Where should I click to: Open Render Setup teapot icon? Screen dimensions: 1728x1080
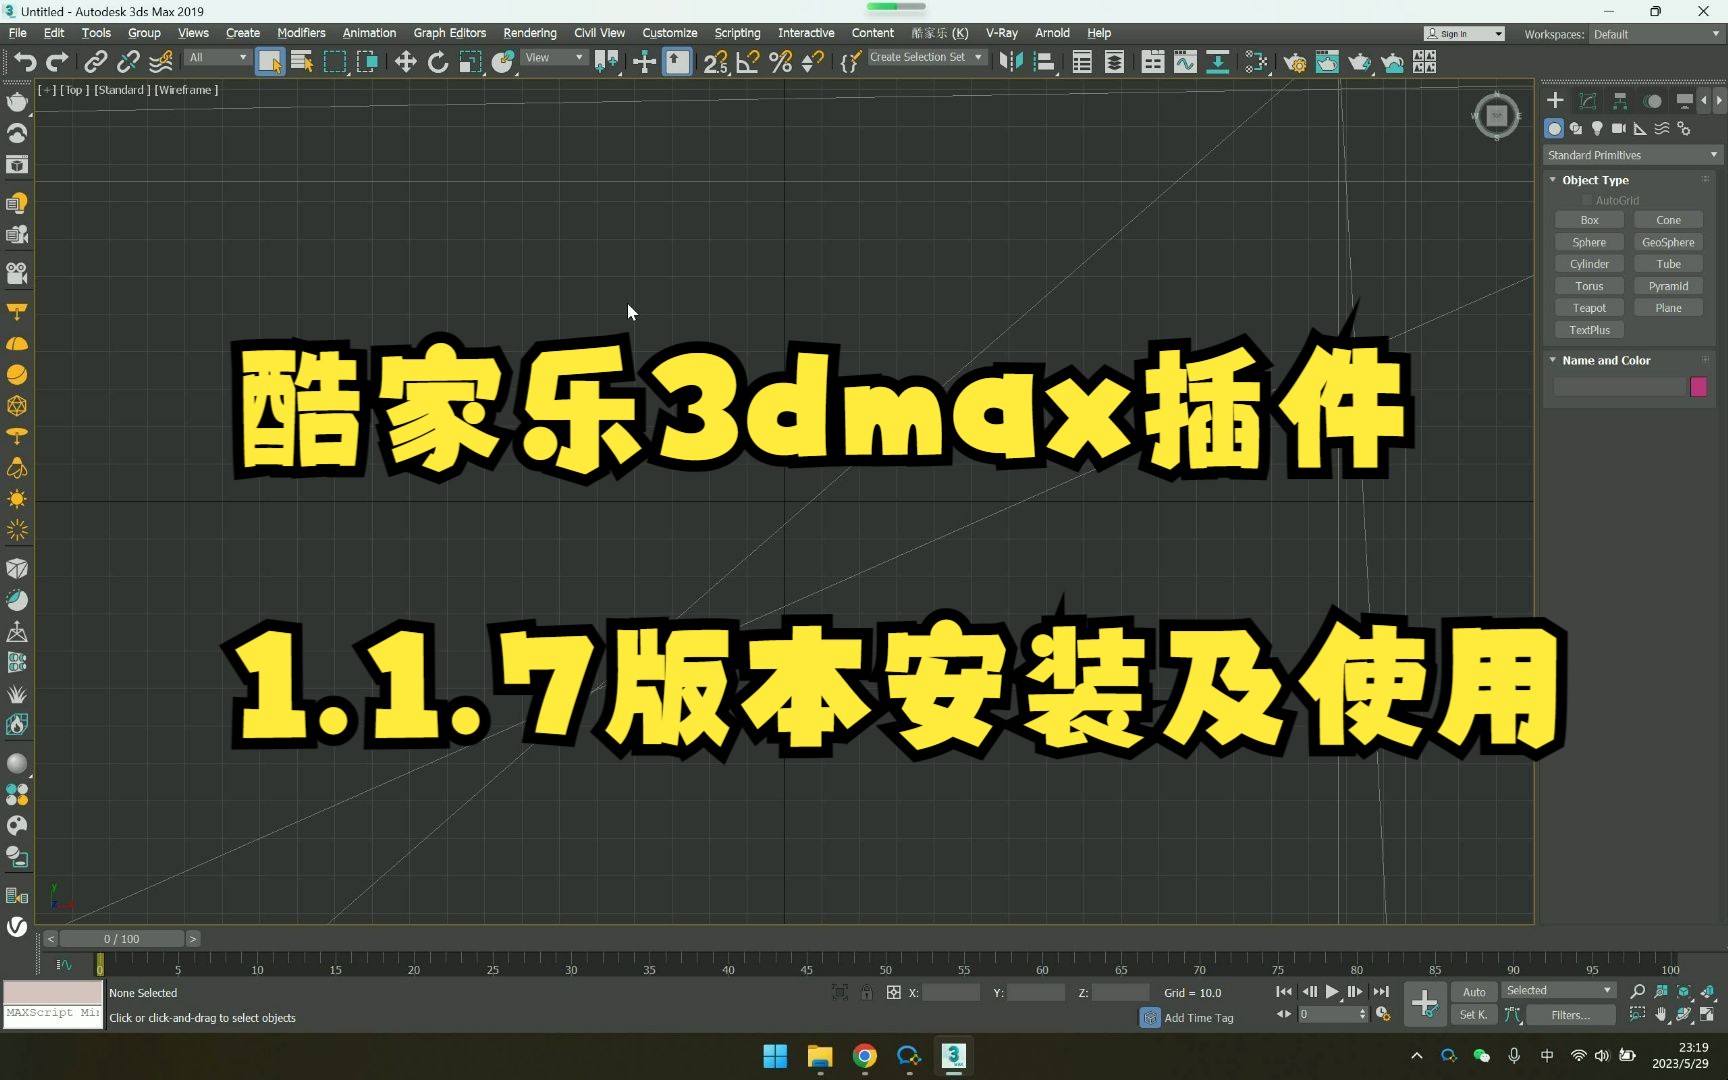tap(1295, 62)
